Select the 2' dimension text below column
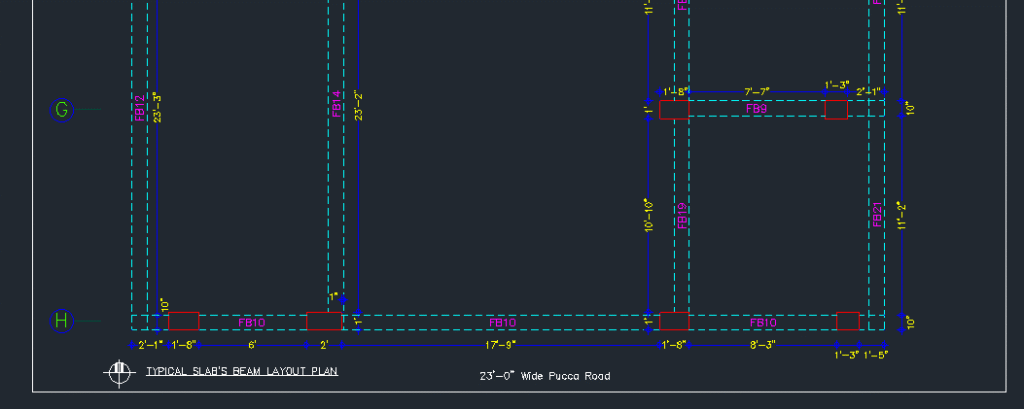The width and height of the screenshot is (1024, 409). [x=324, y=344]
